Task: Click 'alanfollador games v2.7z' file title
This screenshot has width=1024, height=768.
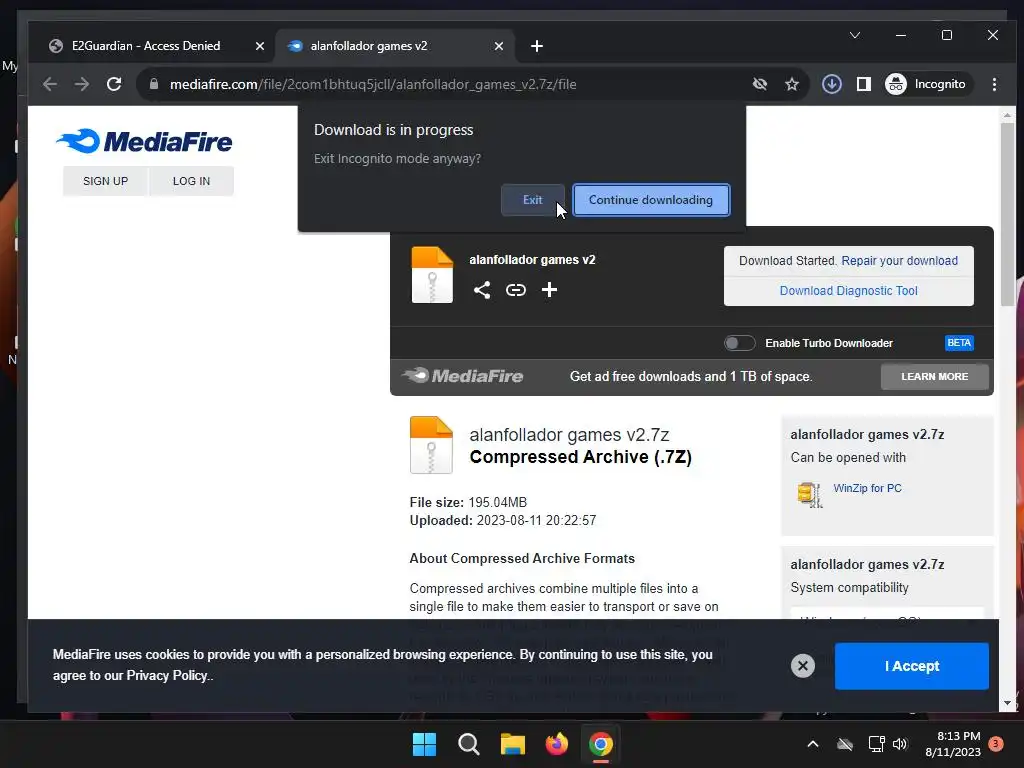Action: [569, 435]
